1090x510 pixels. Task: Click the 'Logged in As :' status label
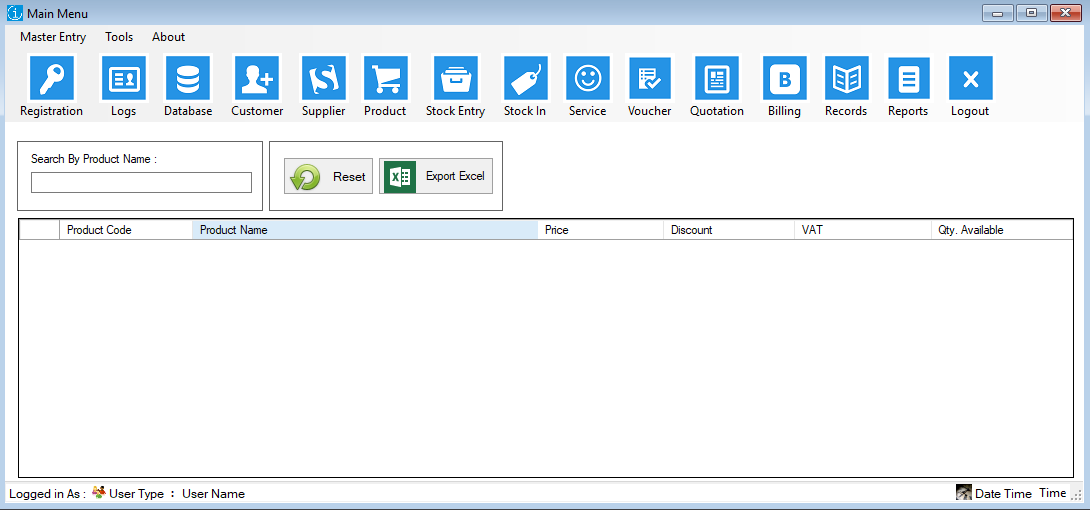coord(47,494)
